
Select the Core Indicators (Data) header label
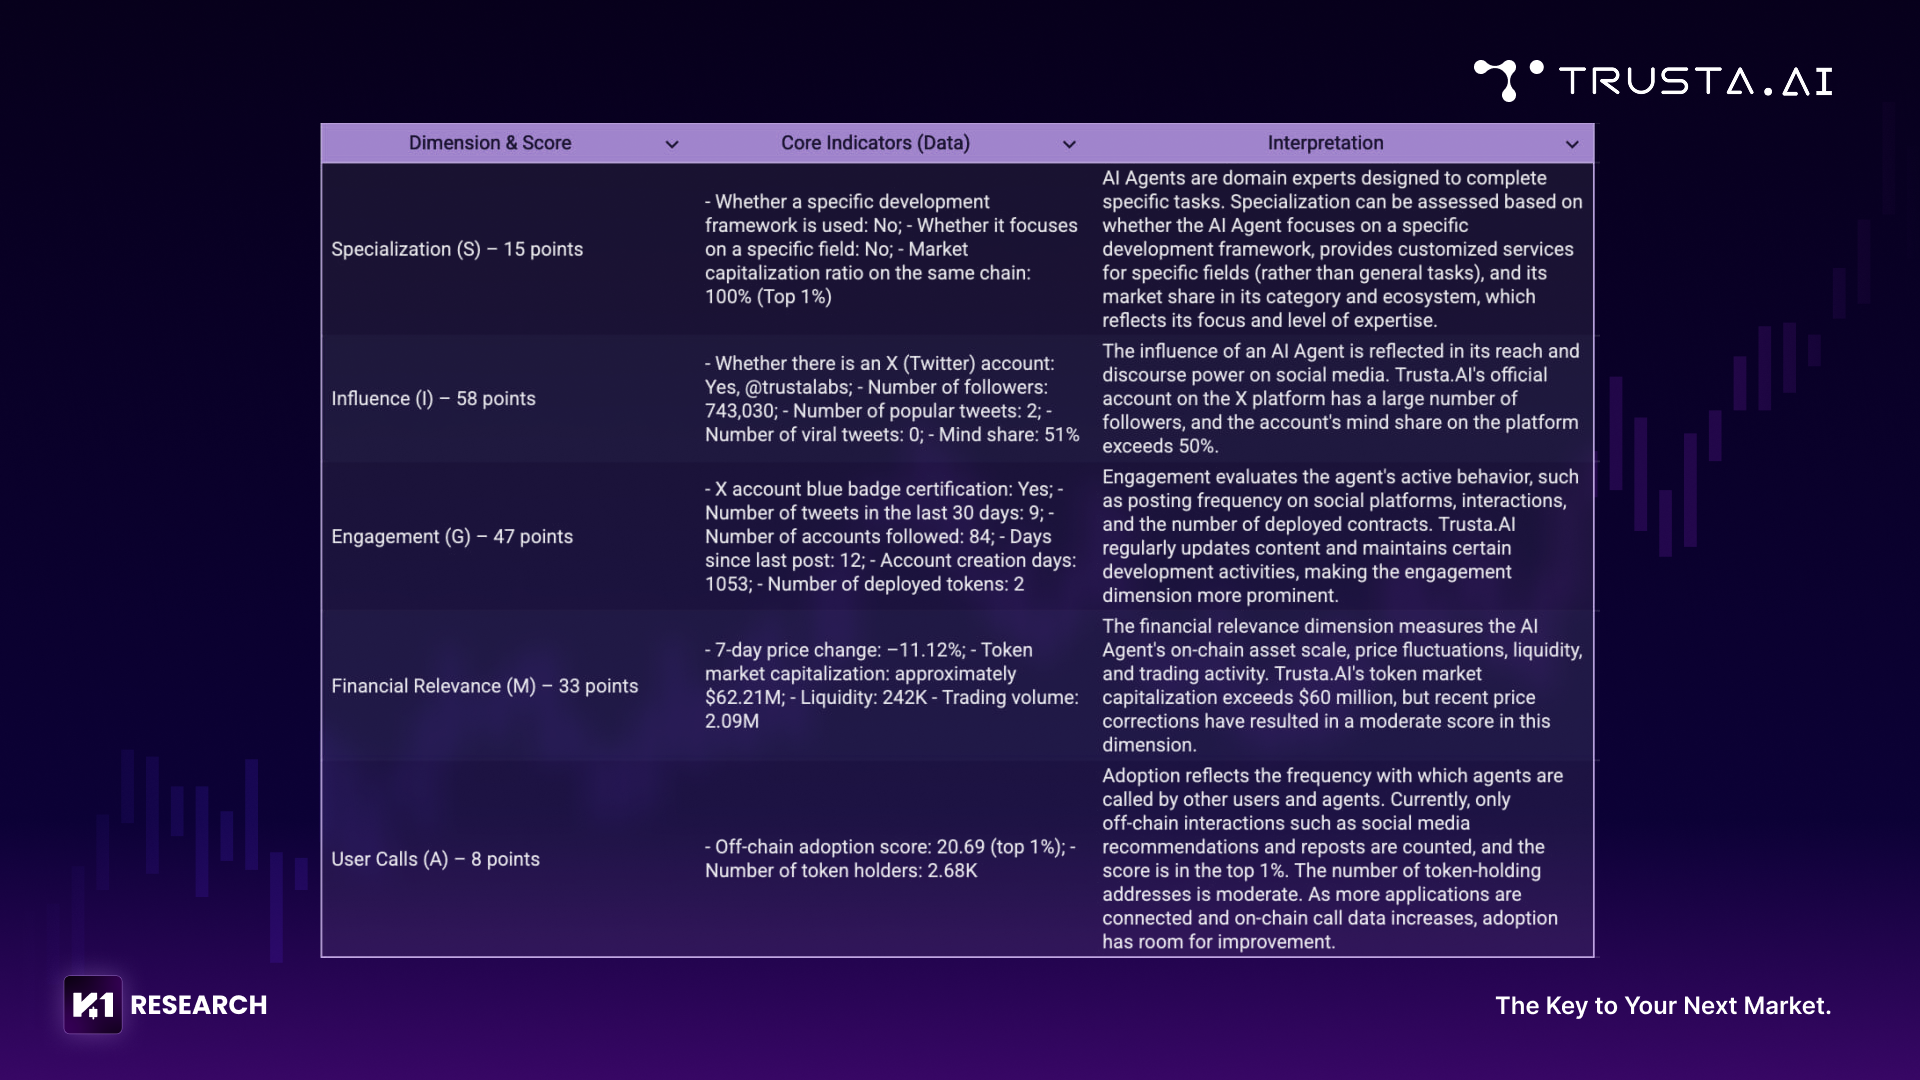click(x=875, y=143)
